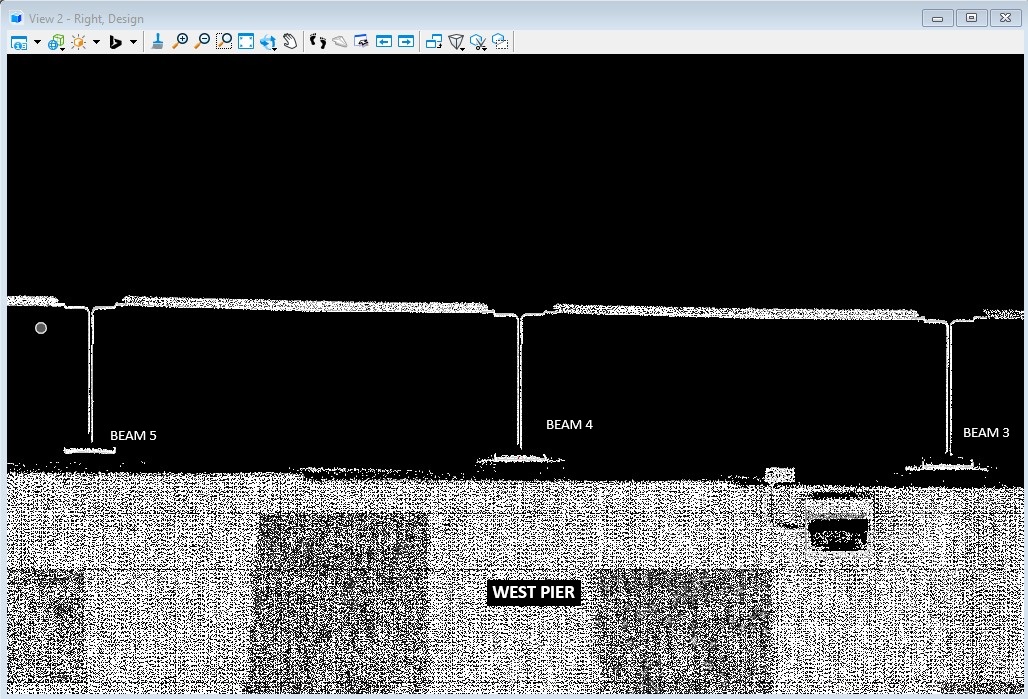1028x699 pixels.
Task: Expand the View Attributes dropdown arrow
Action: tap(37, 42)
